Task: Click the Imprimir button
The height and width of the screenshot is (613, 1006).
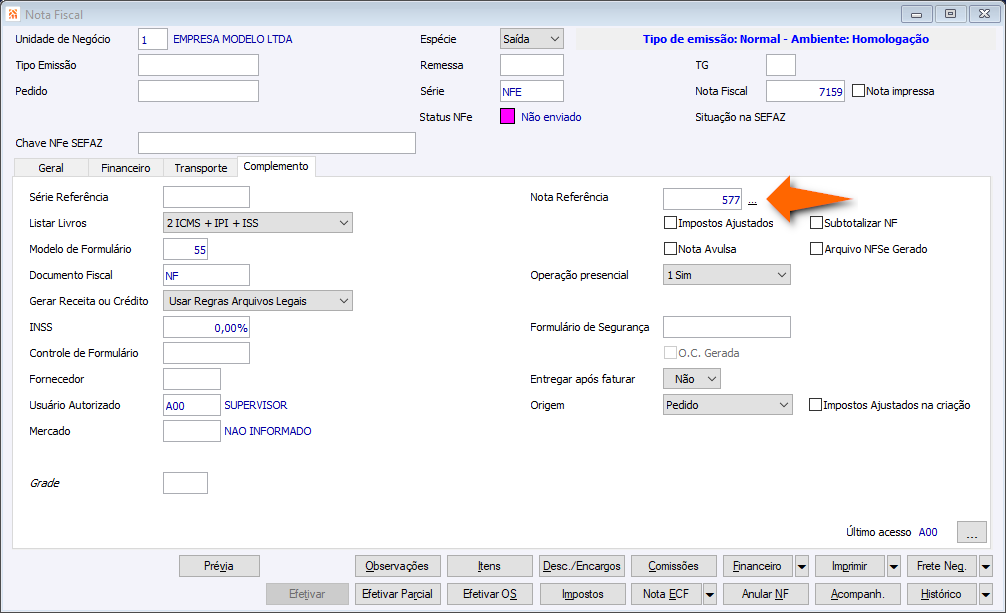Action: click(850, 566)
